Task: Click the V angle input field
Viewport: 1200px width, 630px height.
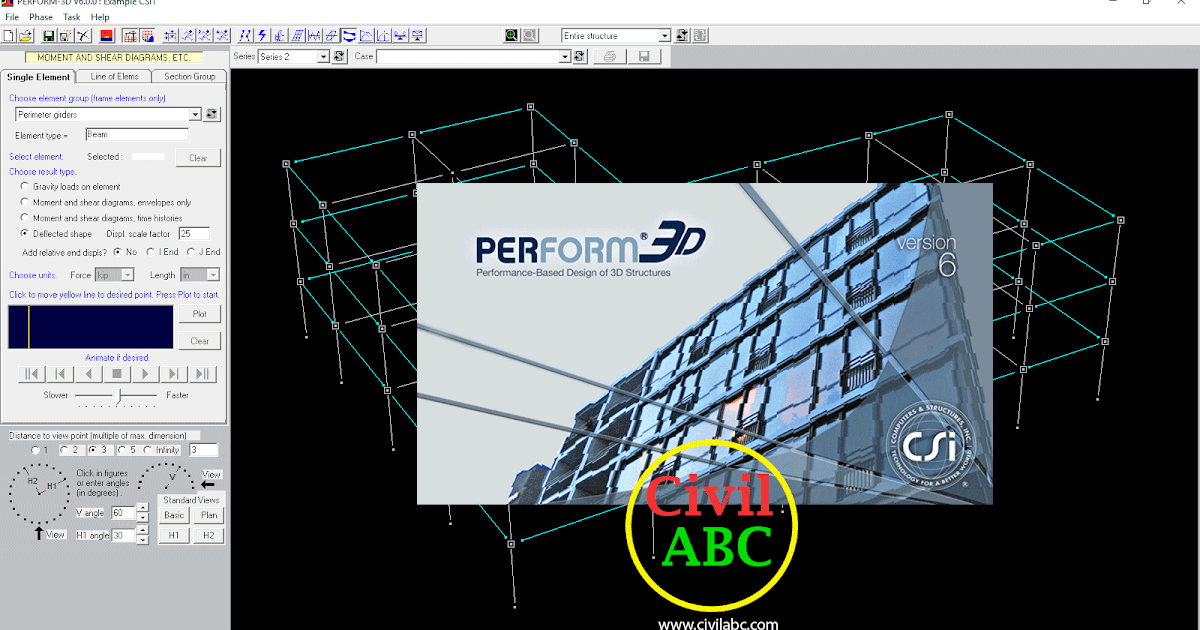Action: pos(123,513)
